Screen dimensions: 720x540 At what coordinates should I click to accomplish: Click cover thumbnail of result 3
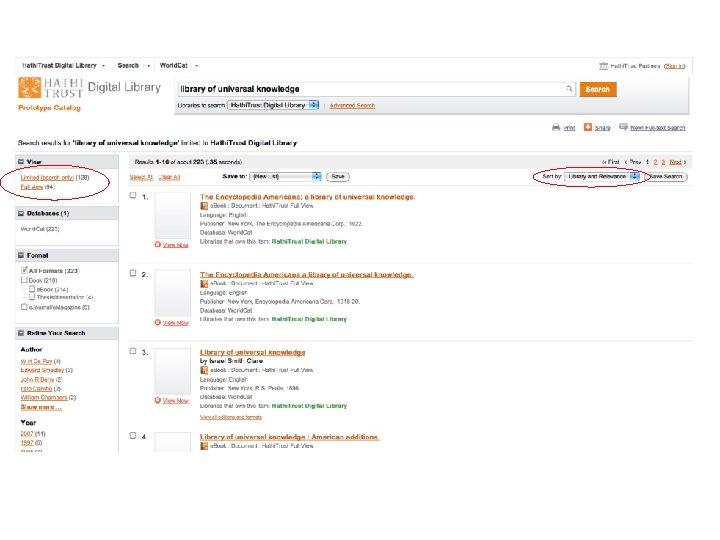(173, 371)
